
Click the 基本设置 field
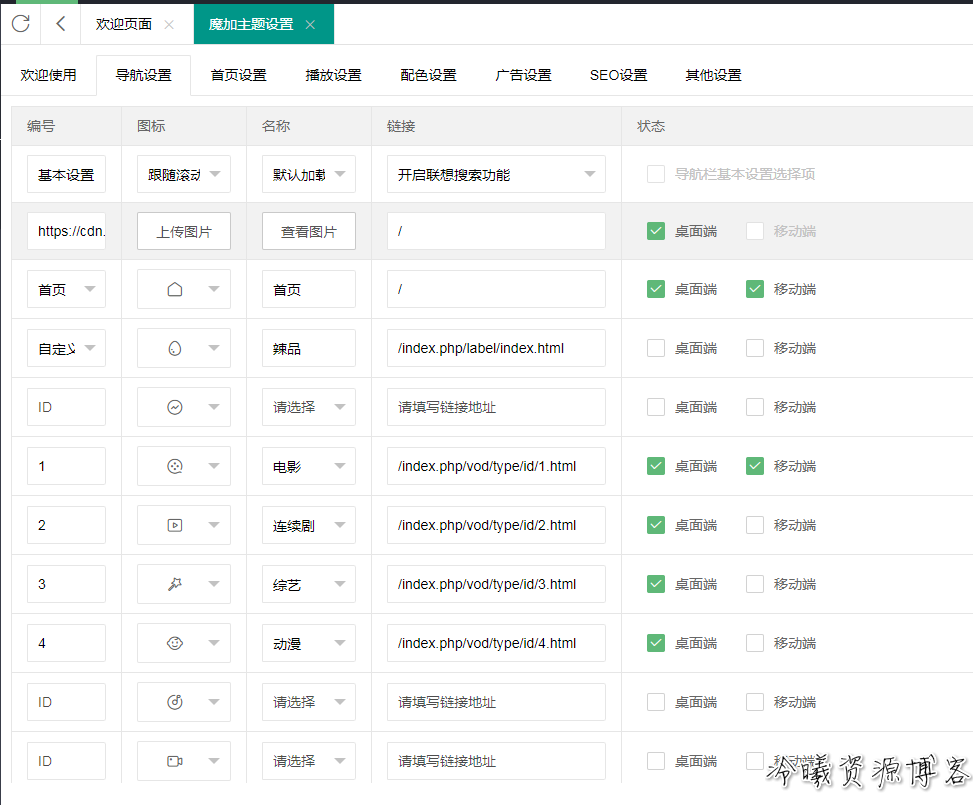(x=66, y=174)
